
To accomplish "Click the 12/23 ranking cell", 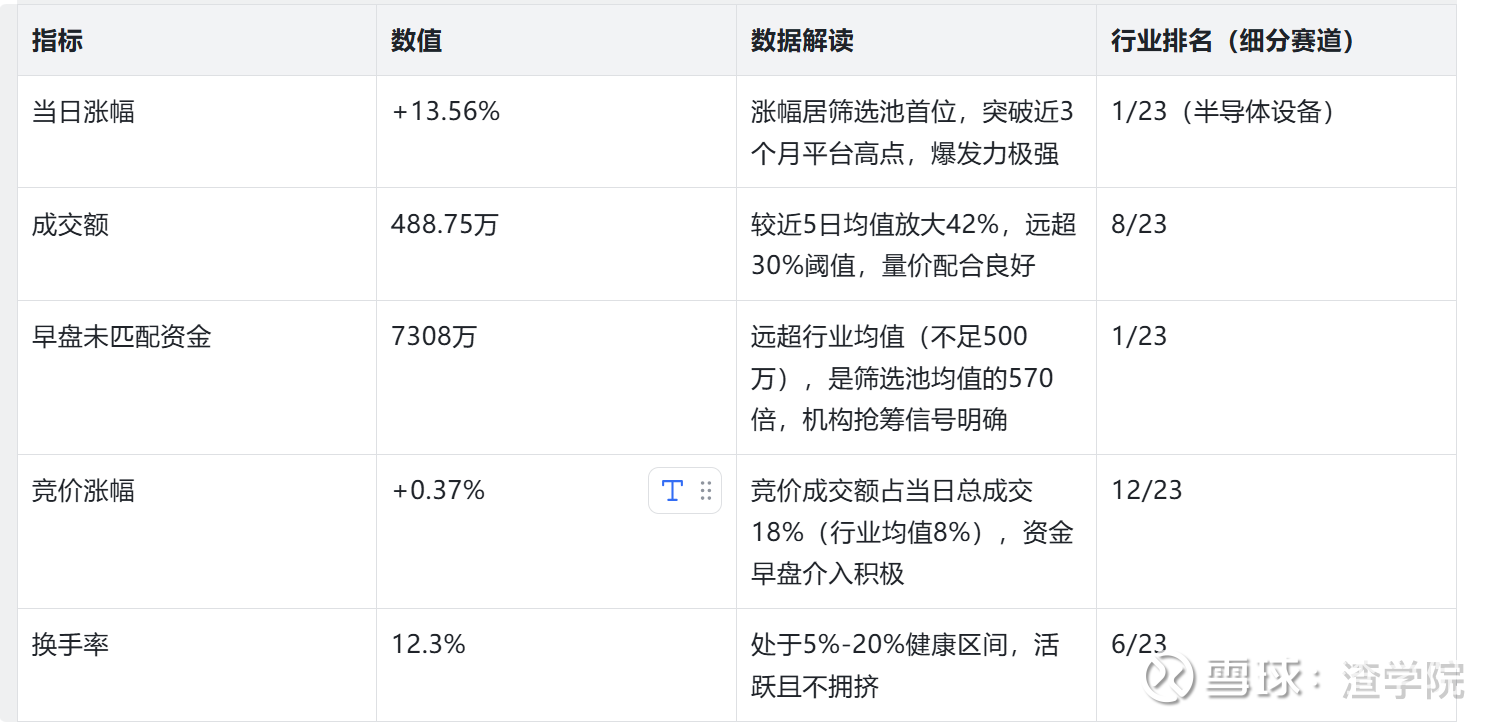I will point(1146,490).
